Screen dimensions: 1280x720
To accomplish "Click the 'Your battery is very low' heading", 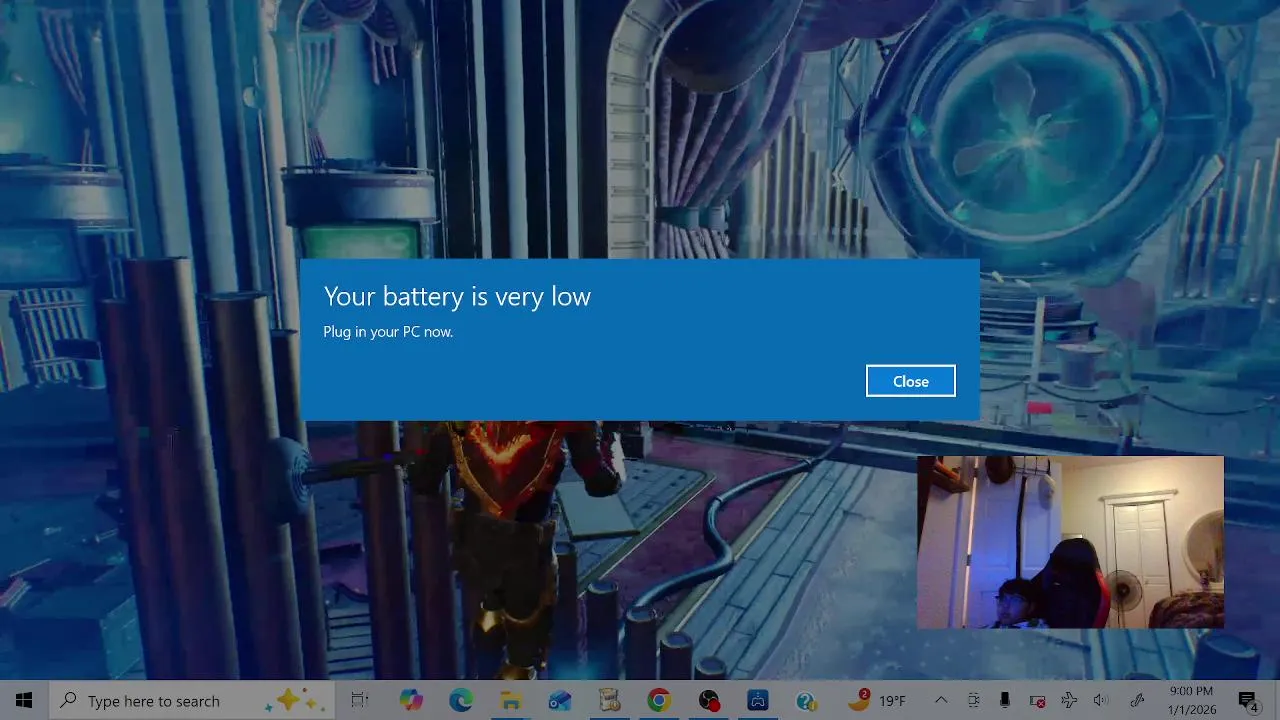I will tap(457, 296).
